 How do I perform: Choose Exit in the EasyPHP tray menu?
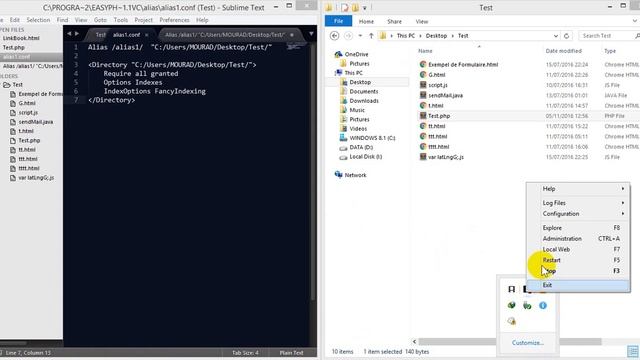578,285
